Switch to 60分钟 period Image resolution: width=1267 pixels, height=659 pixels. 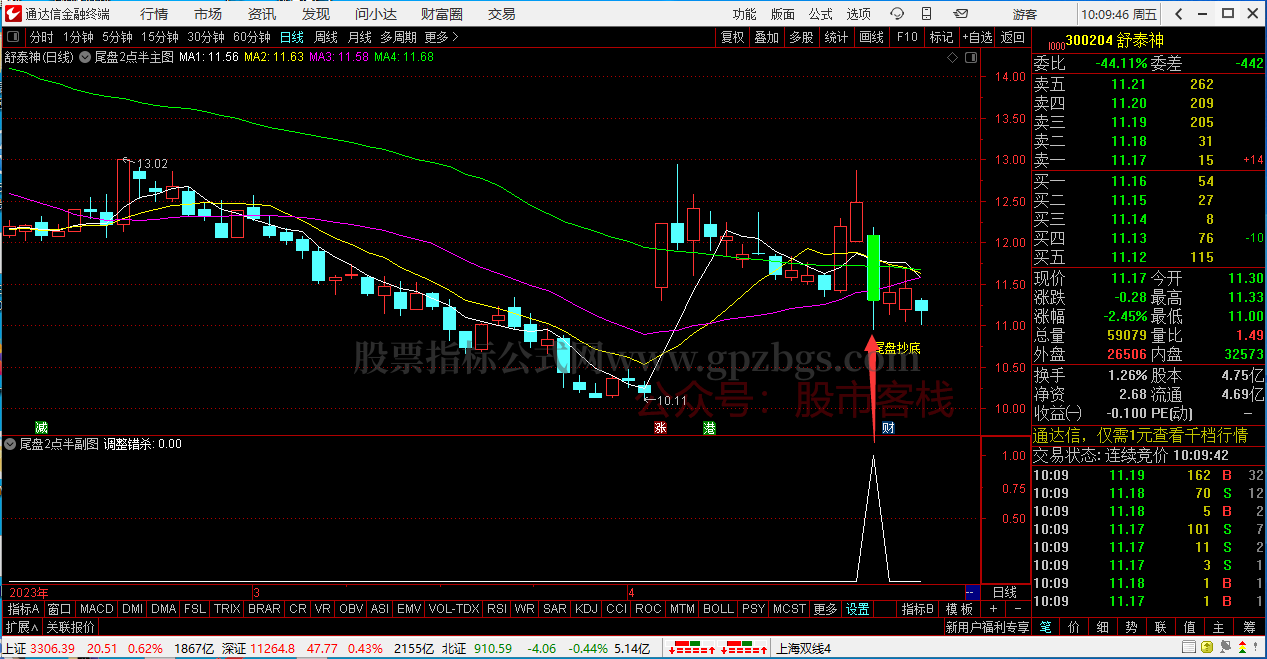tap(252, 37)
